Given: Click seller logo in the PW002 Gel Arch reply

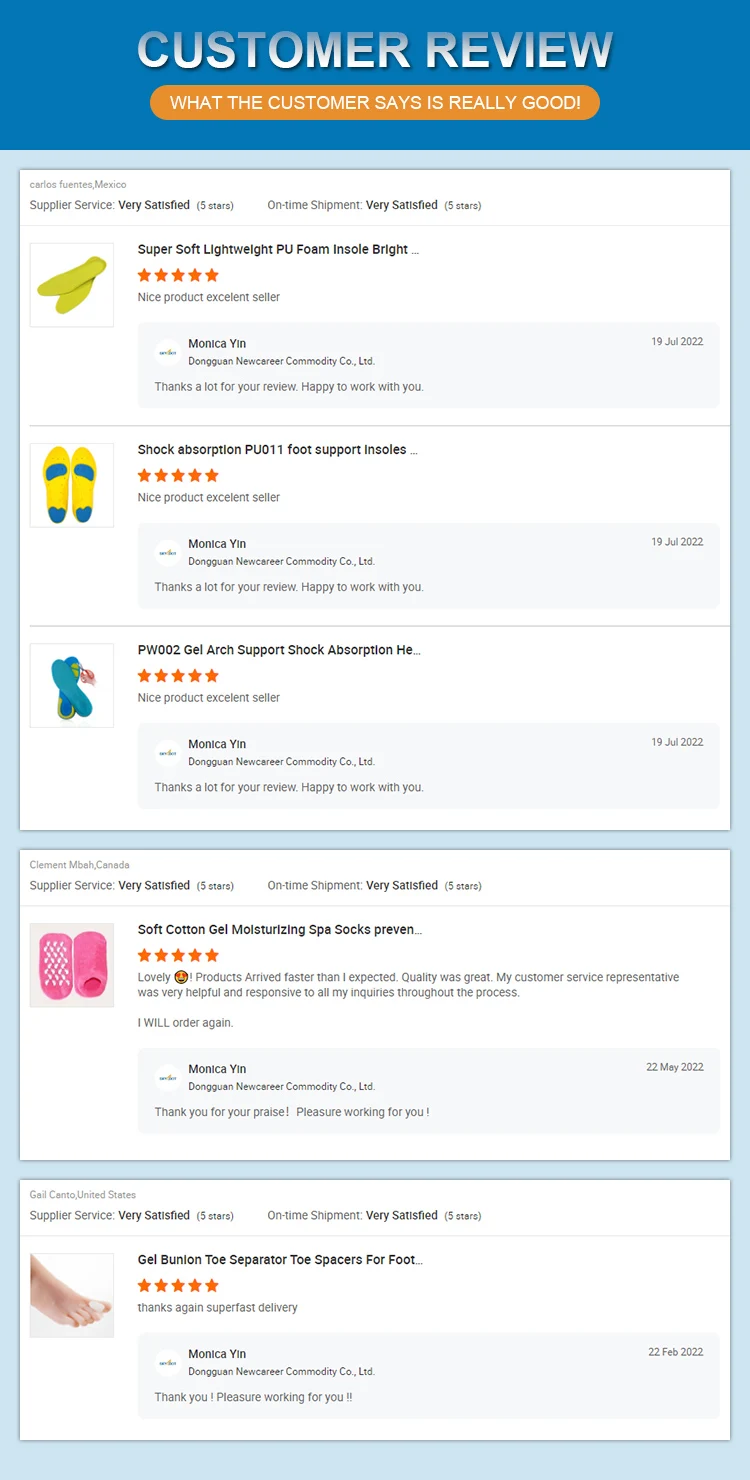Looking at the screenshot, I should point(167,752).
